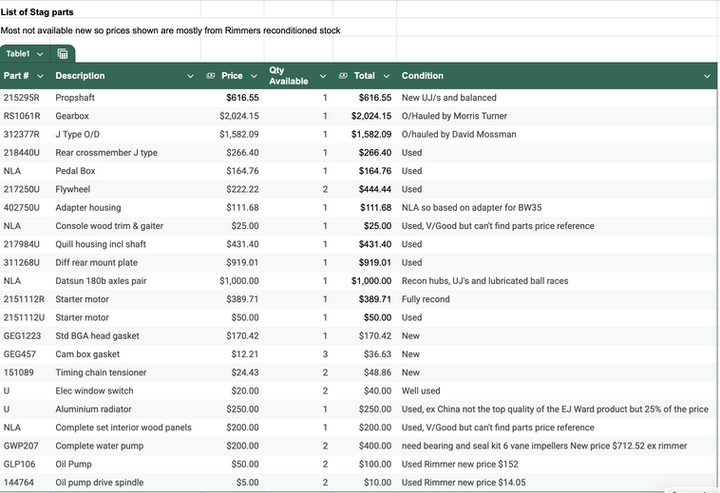This screenshot has width=720, height=493.
Task: Open the Part # column filter arrow
Action: tap(40, 76)
